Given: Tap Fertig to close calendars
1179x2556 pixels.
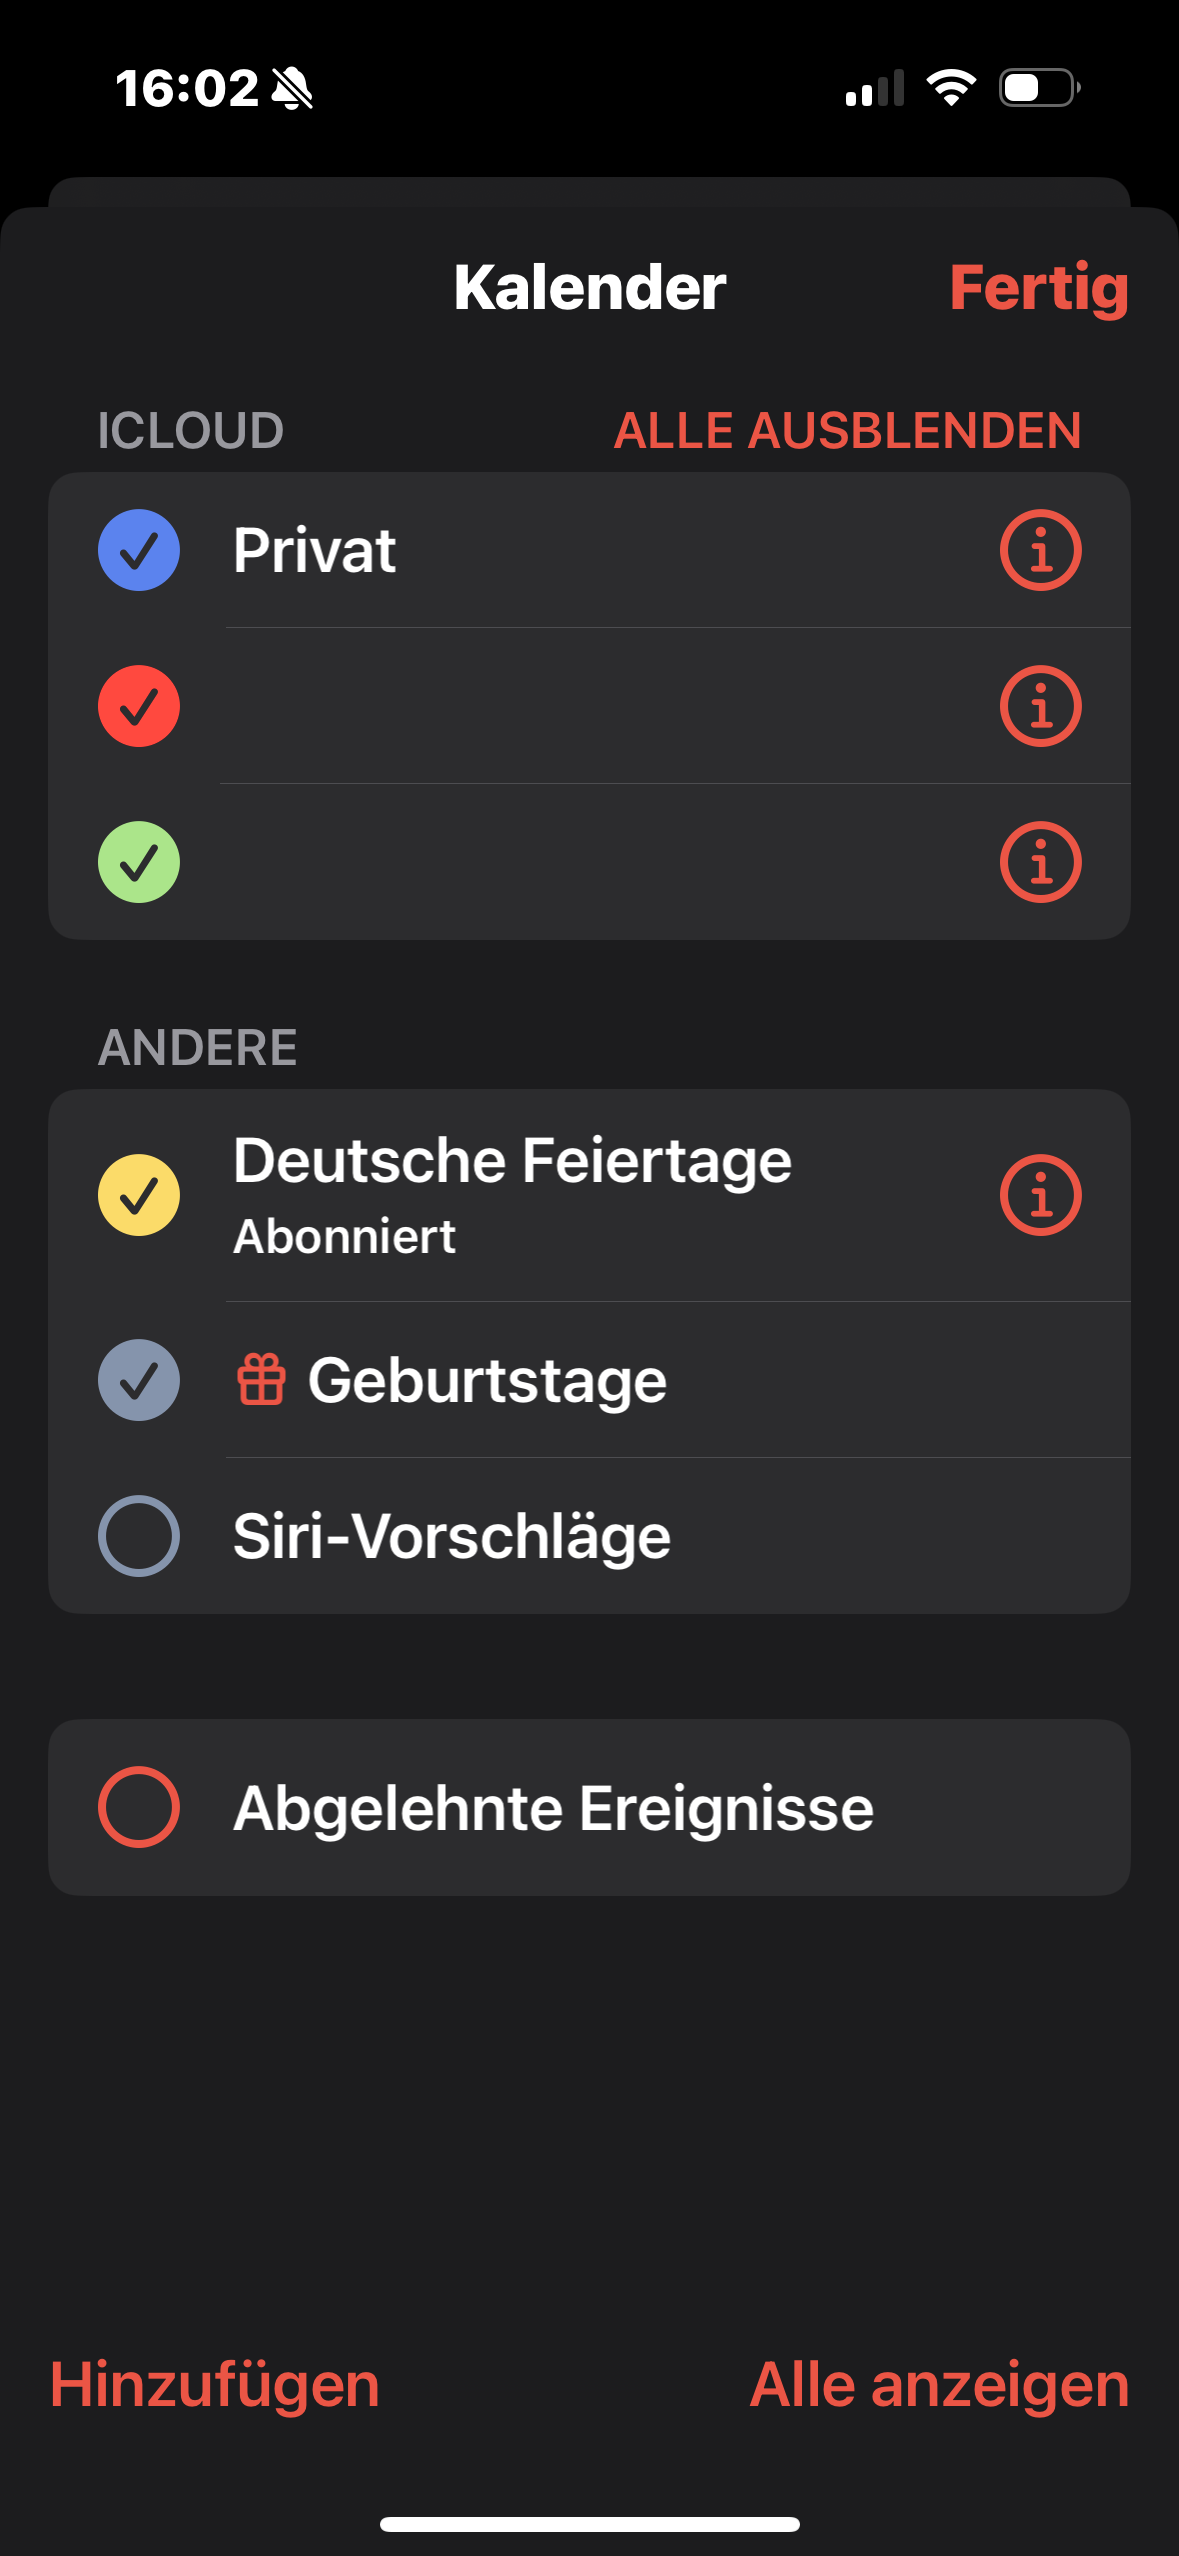Looking at the screenshot, I should [x=1038, y=288].
